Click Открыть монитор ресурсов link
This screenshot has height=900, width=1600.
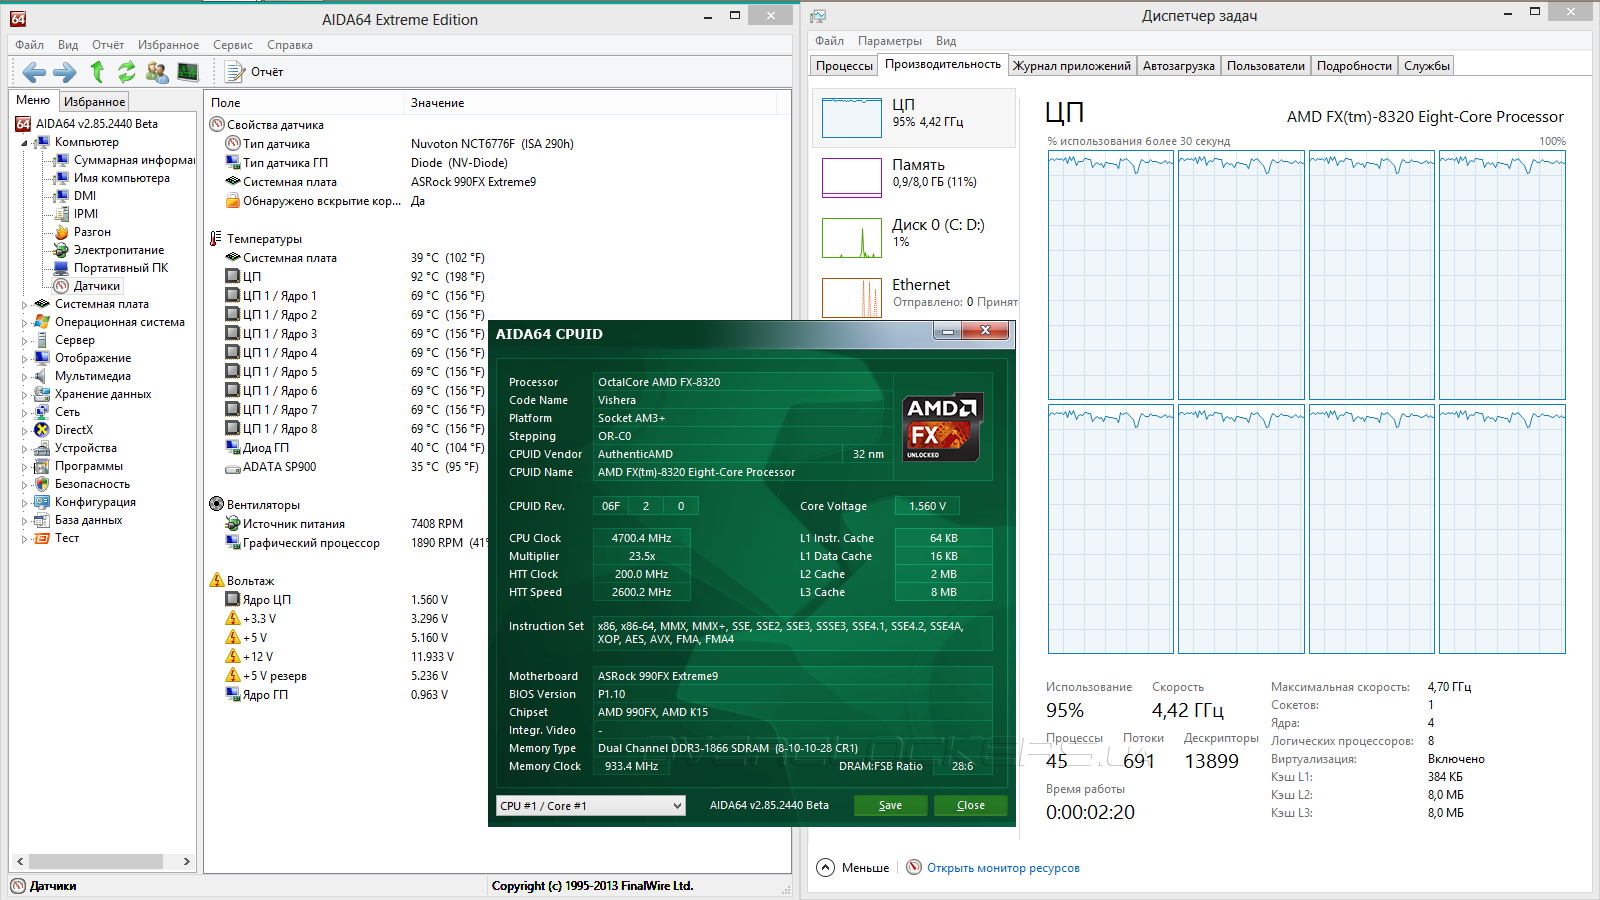point(1003,868)
